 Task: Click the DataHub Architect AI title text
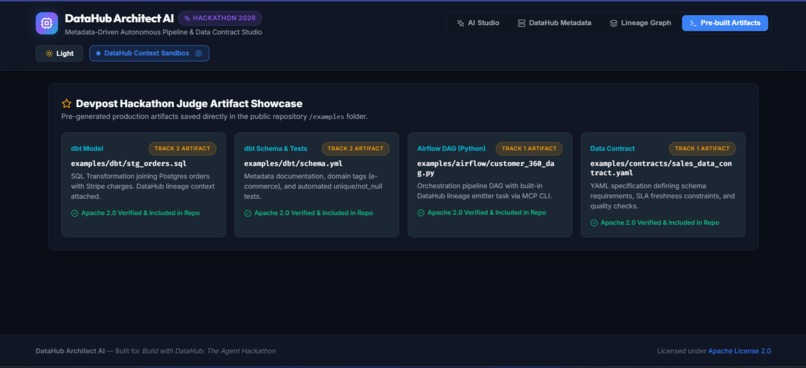tap(119, 19)
